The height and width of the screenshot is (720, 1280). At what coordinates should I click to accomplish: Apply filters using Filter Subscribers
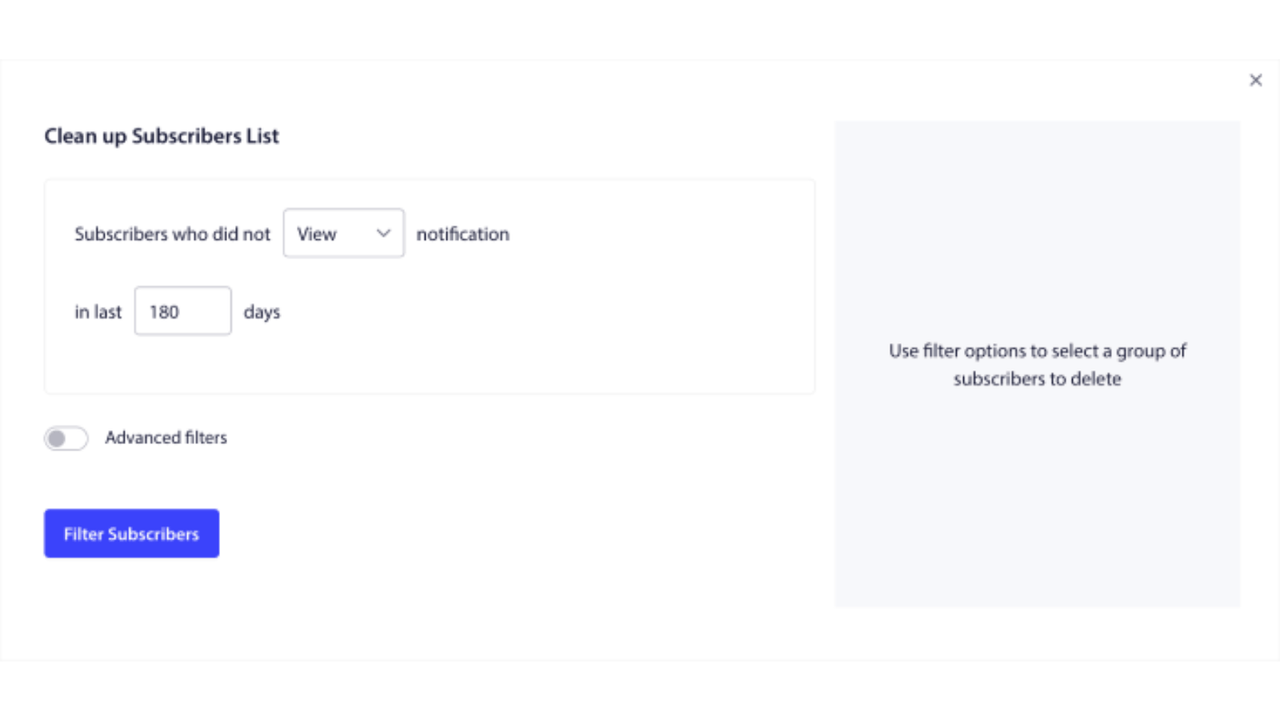131,533
